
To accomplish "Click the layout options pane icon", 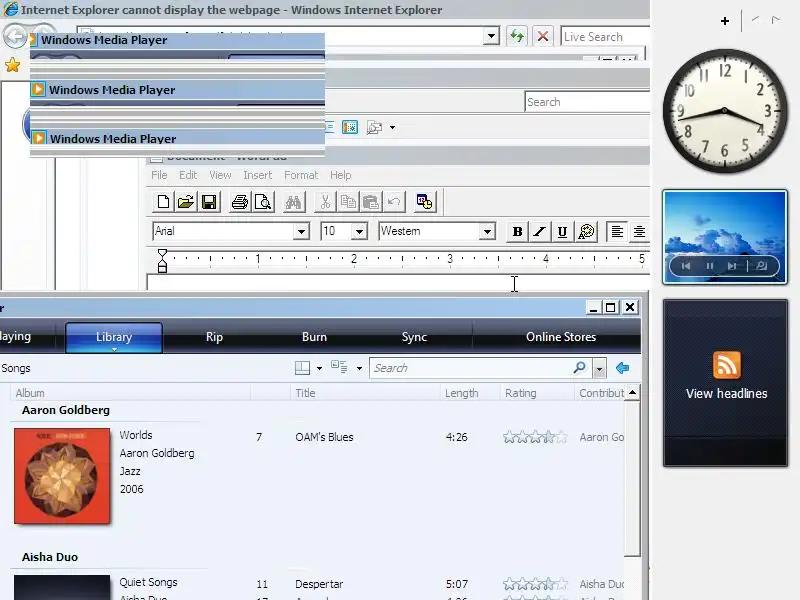I will 303,368.
